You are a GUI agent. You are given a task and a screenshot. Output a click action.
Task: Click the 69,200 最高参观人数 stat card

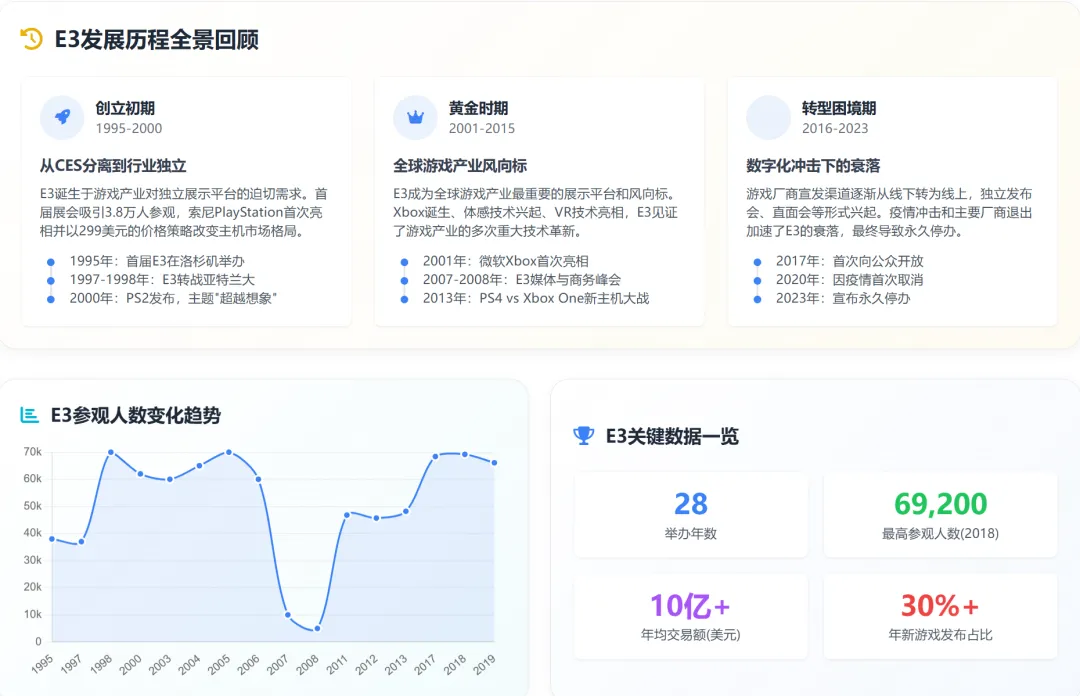(940, 514)
